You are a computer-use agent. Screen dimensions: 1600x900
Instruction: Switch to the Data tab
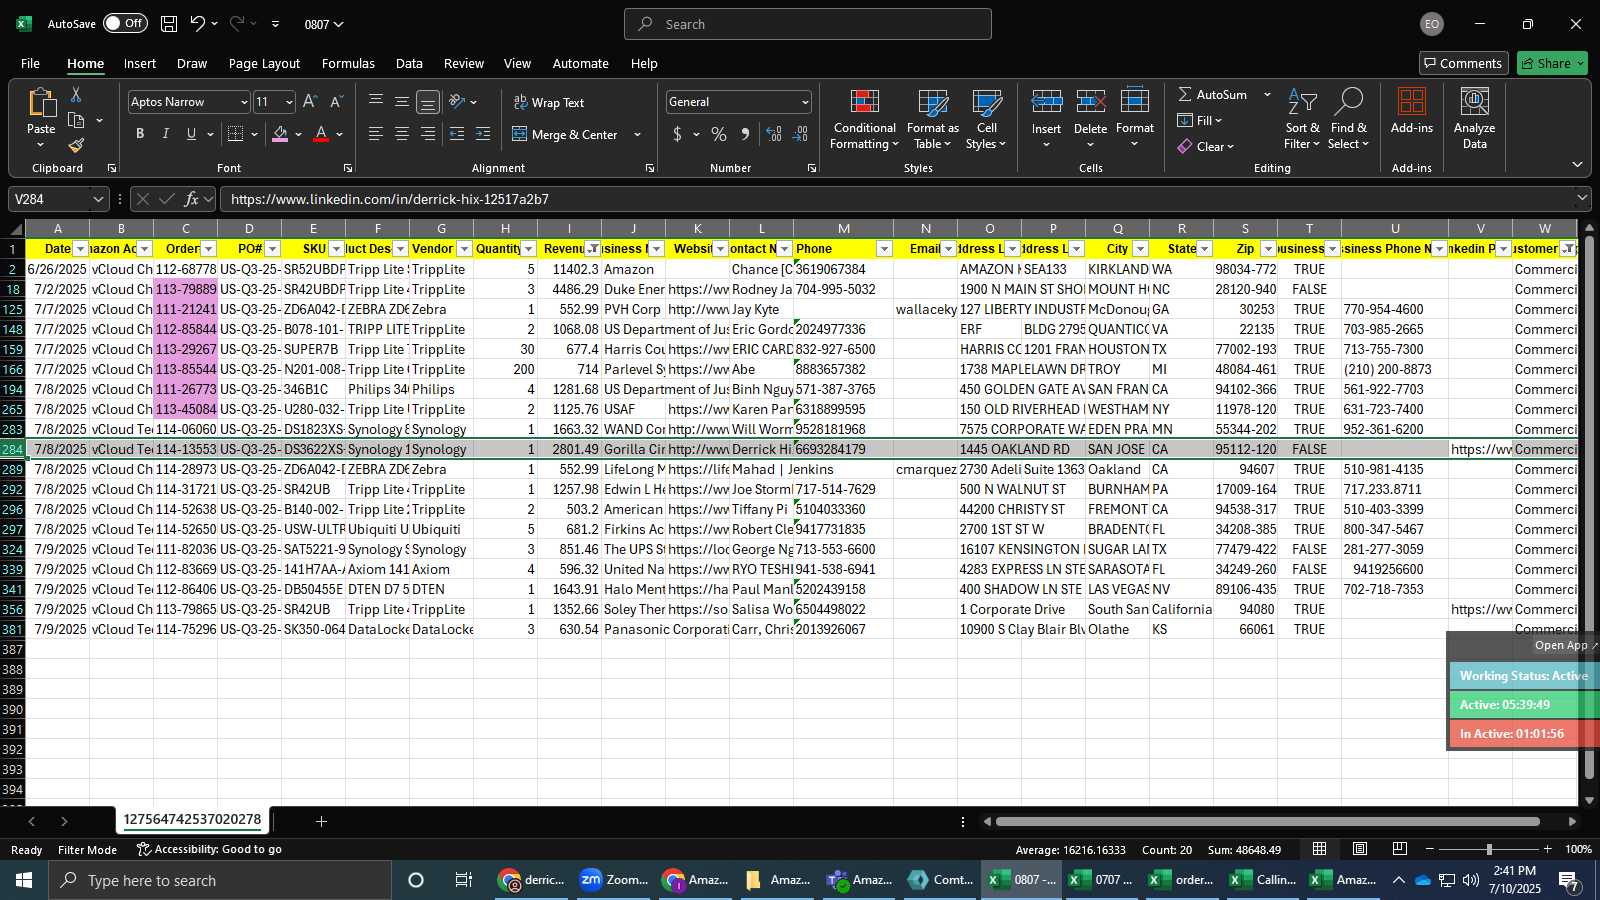point(409,63)
